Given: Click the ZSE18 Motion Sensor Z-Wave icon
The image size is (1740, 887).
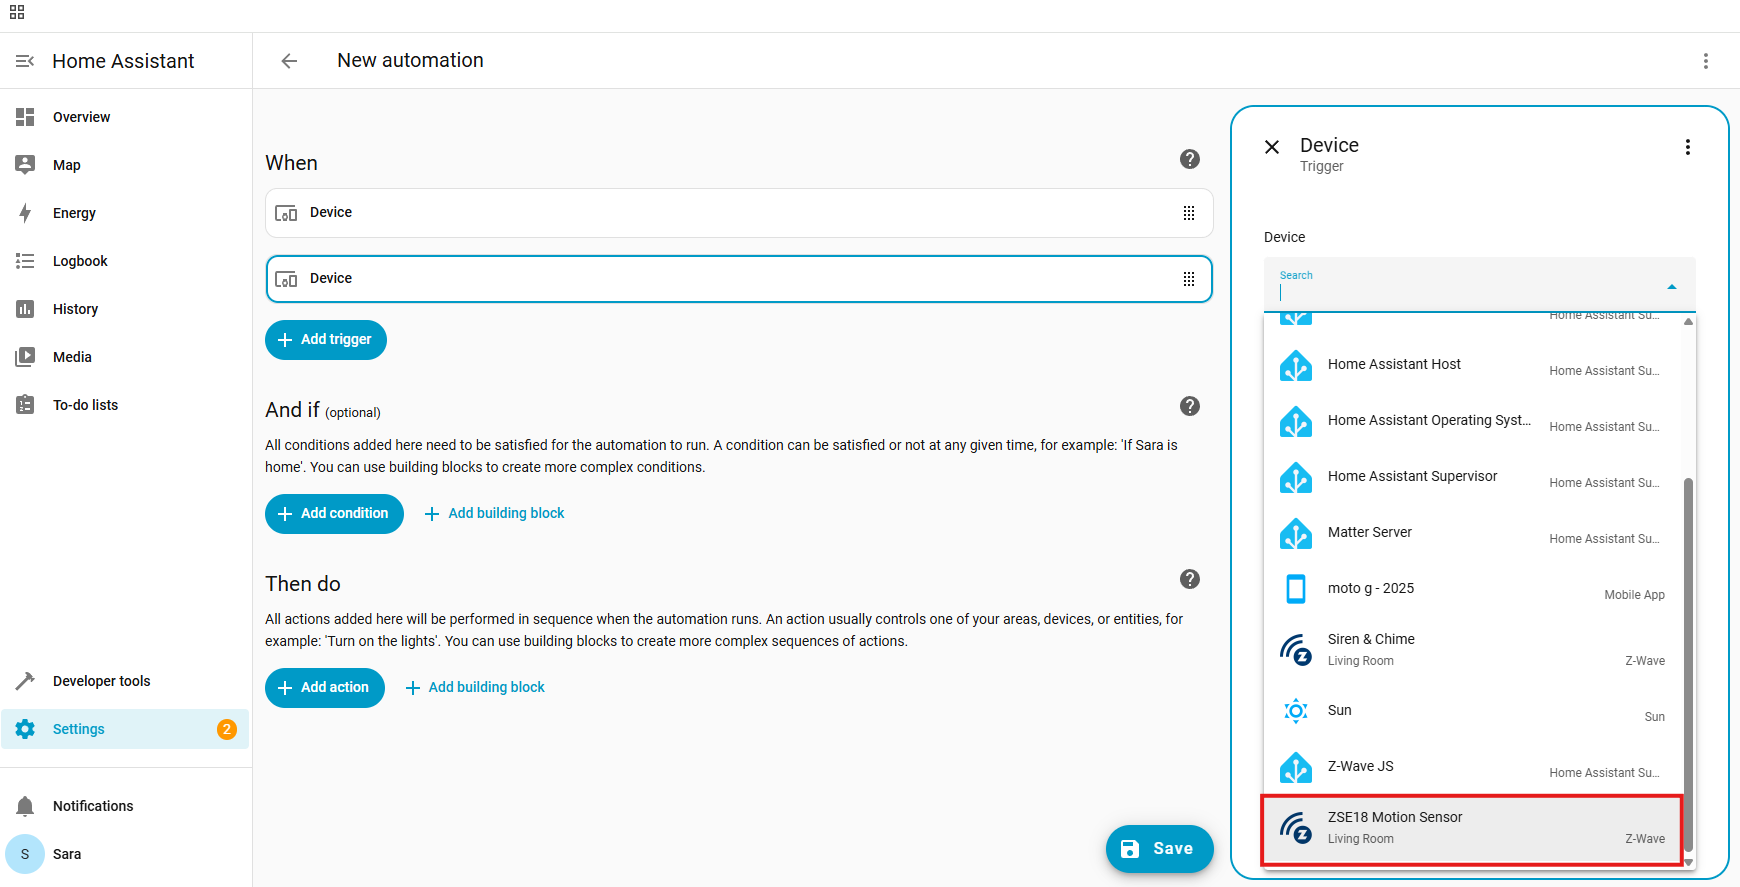Looking at the screenshot, I should pos(1296,828).
